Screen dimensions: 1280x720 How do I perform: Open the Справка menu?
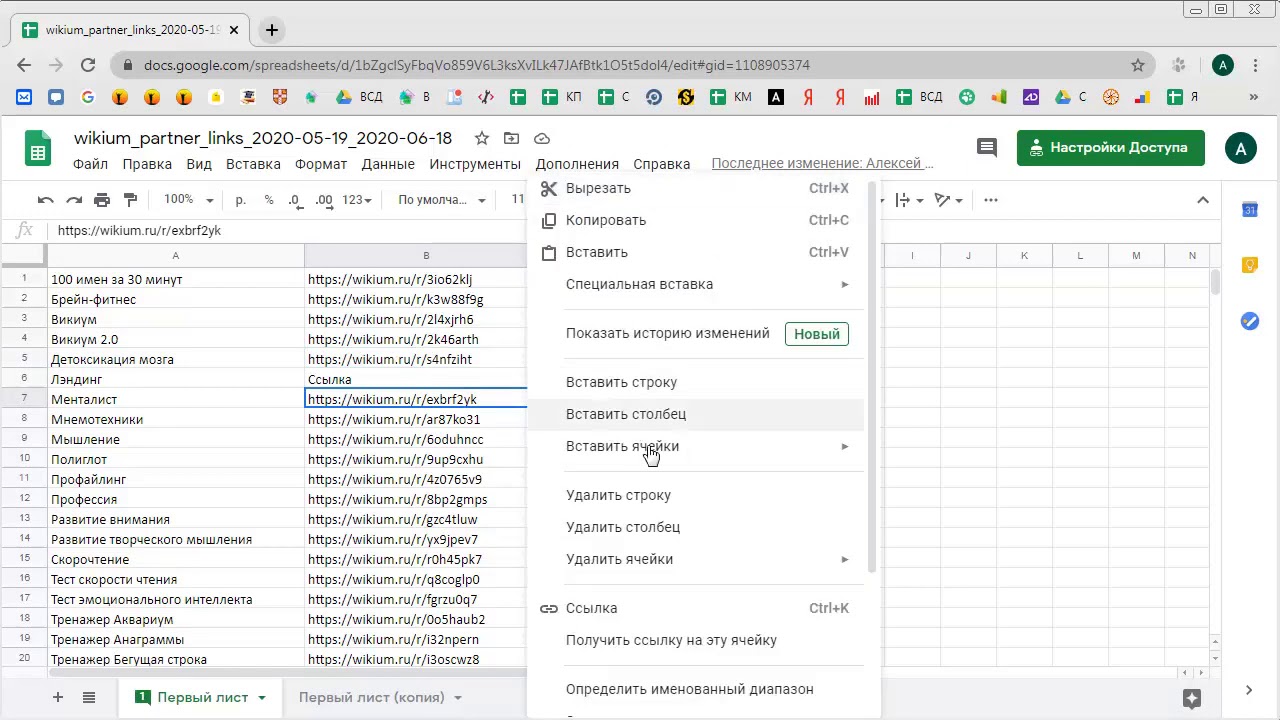tap(662, 164)
